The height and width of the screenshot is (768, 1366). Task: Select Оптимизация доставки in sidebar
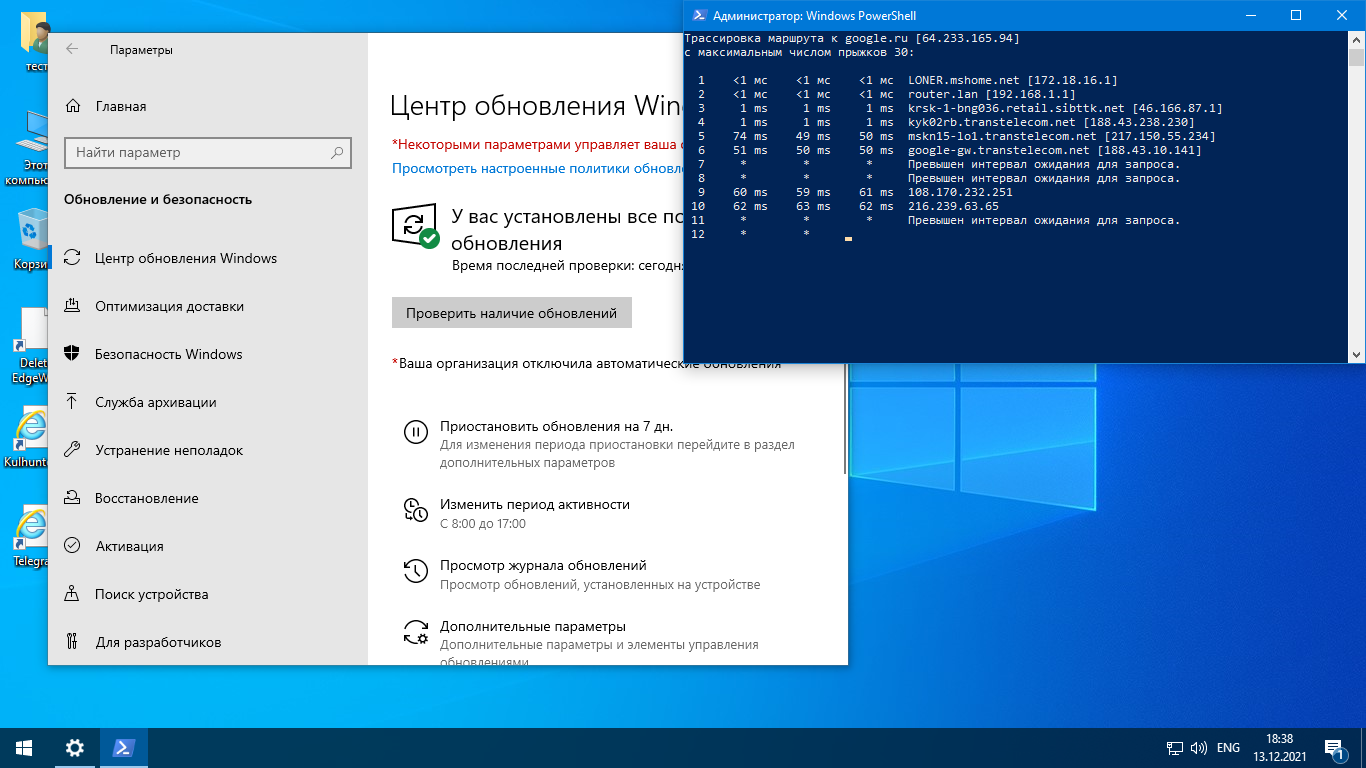tap(169, 306)
